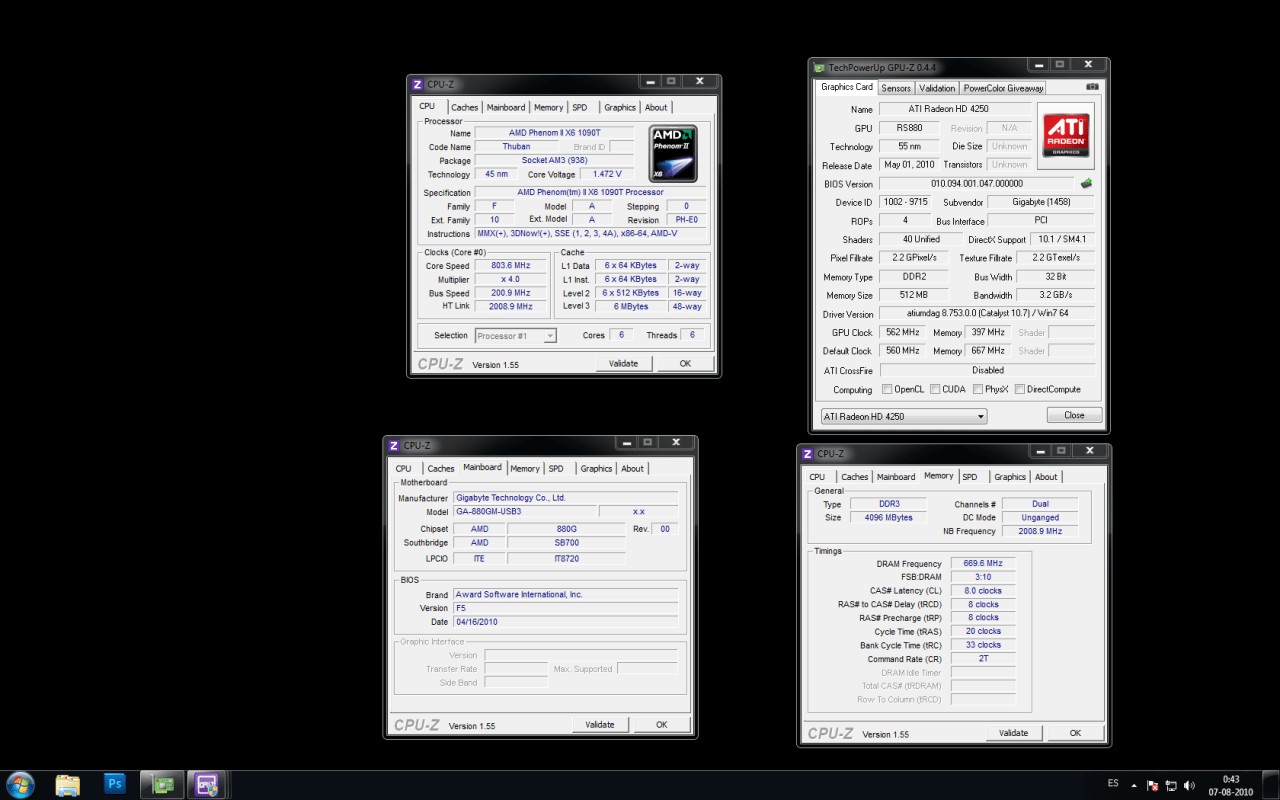Switch to CPU-Z via its taskbar icon
Viewport: 1280px width, 800px height.
[x=207, y=784]
